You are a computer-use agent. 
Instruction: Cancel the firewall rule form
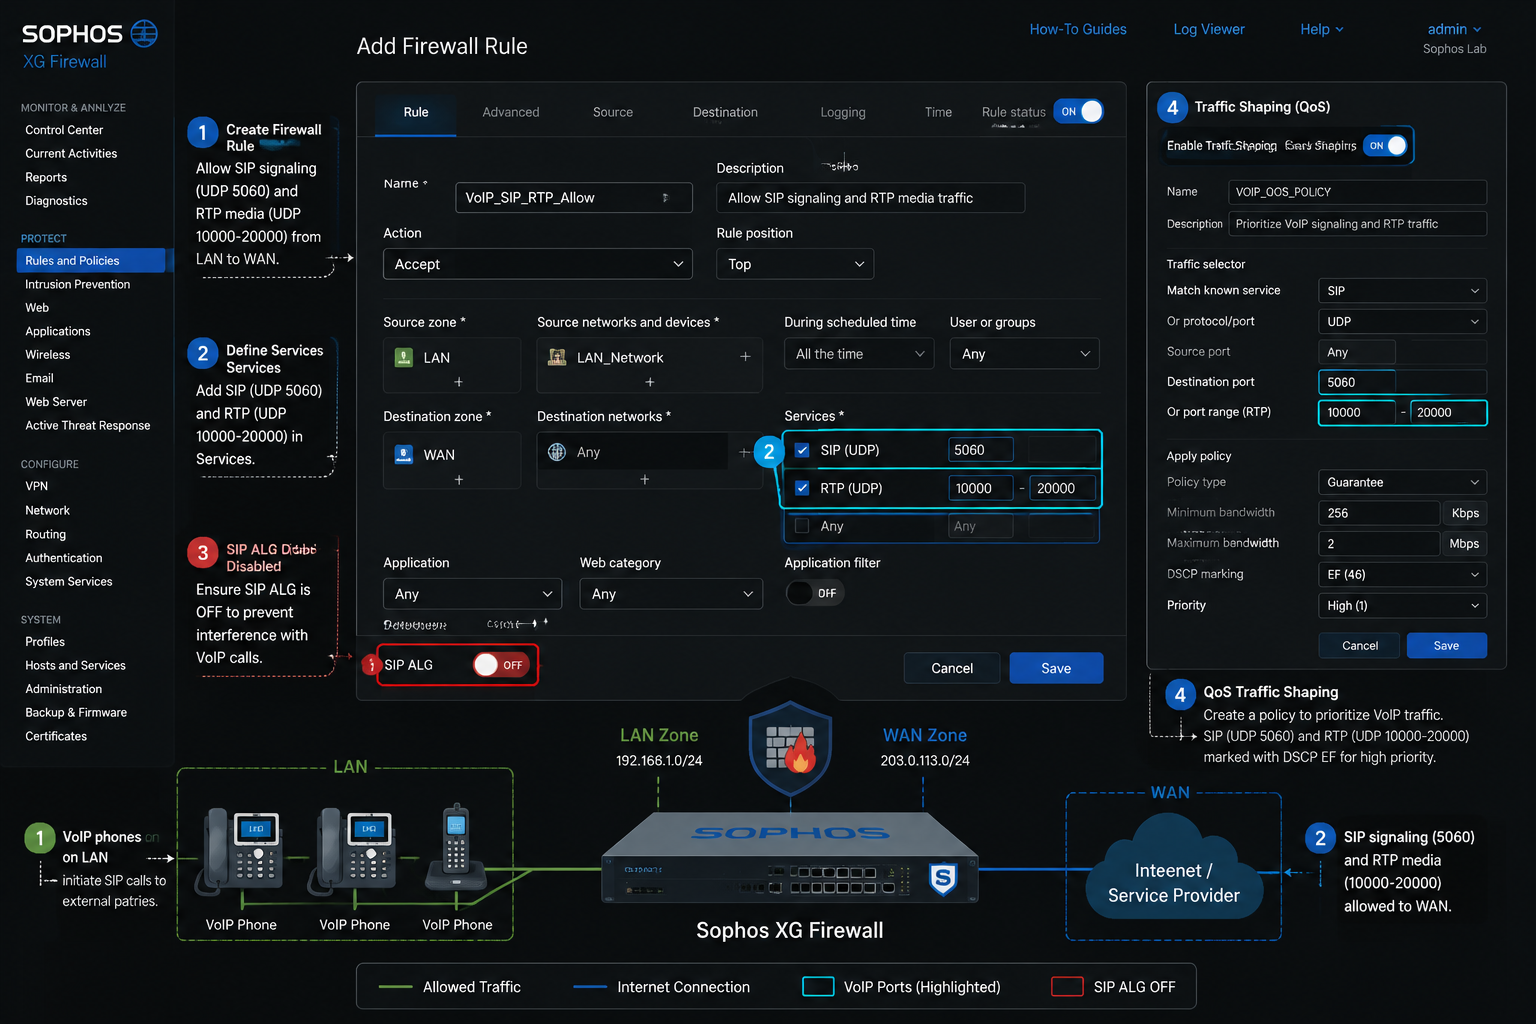click(952, 668)
